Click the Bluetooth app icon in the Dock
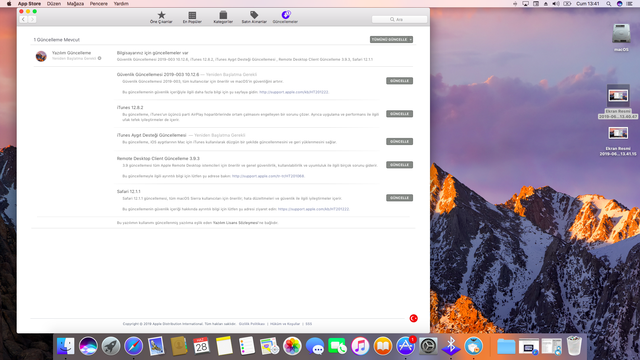640x360 pixels. pyautogui.click(x=451, y=346)
